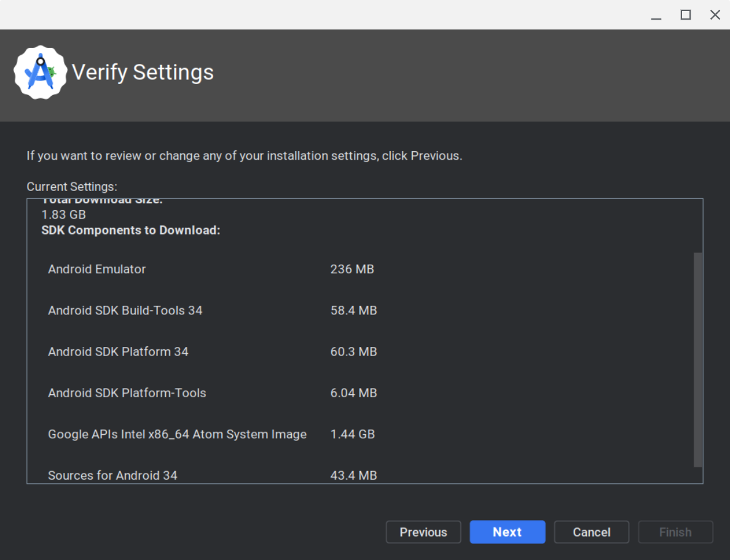730x560 pixels.
Task: Select Google APIs Intel x86_64 Atom System Image
Action: tap(177, 434)
